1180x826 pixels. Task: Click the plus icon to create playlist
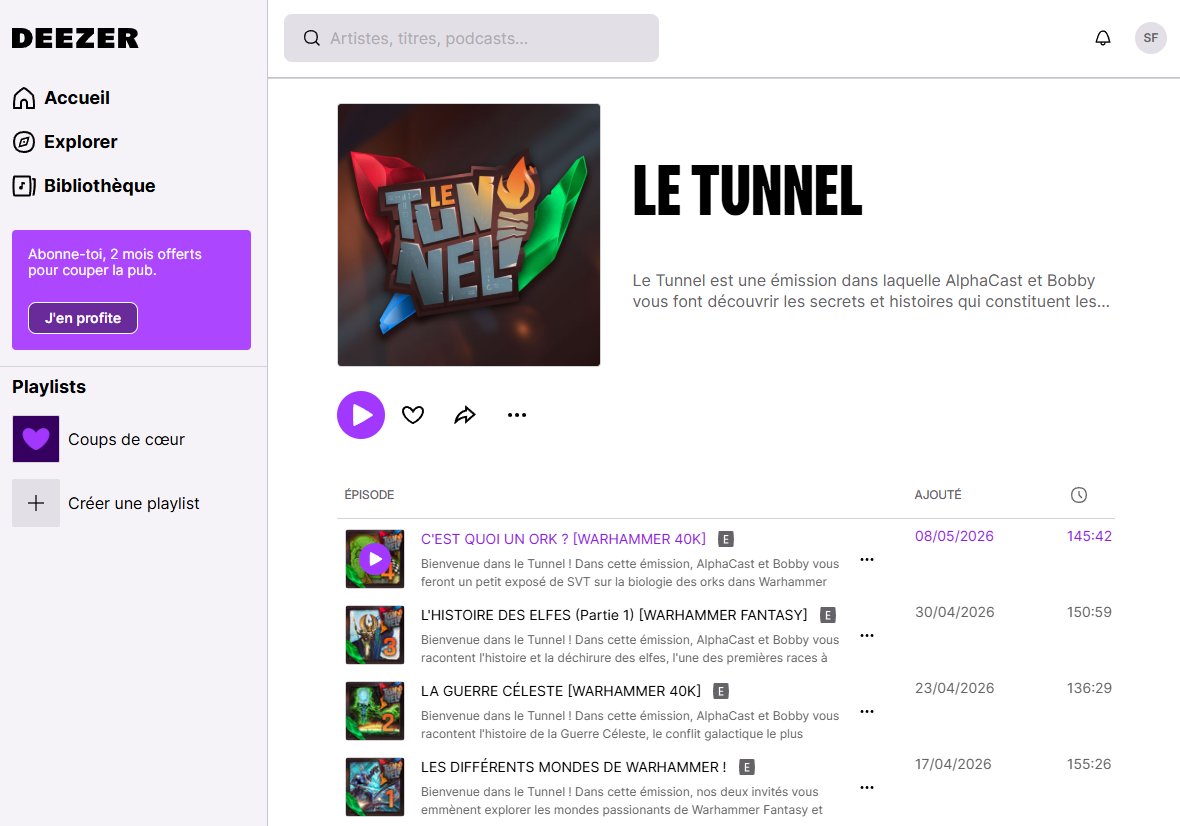[36, 503]
